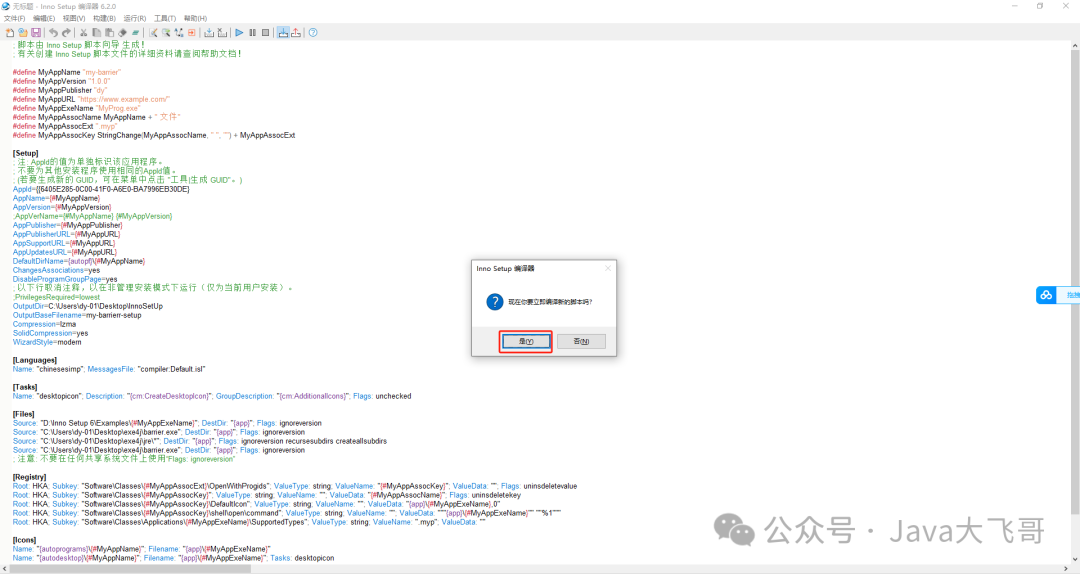1080x574 pixels.
Task: Click the DefaultDirName= line
Action: pyautogui.click(x=79, y=261)
